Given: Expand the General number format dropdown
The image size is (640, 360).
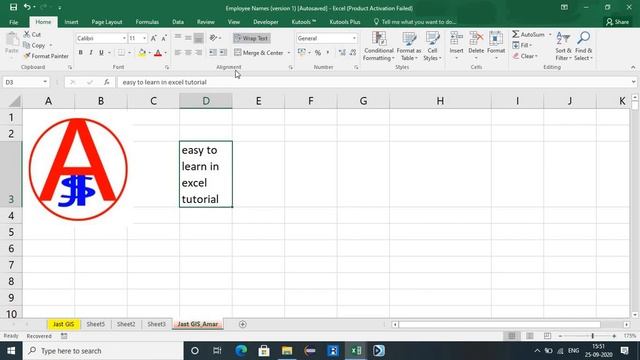Looking at the screenshot, I should coord(354,38).
